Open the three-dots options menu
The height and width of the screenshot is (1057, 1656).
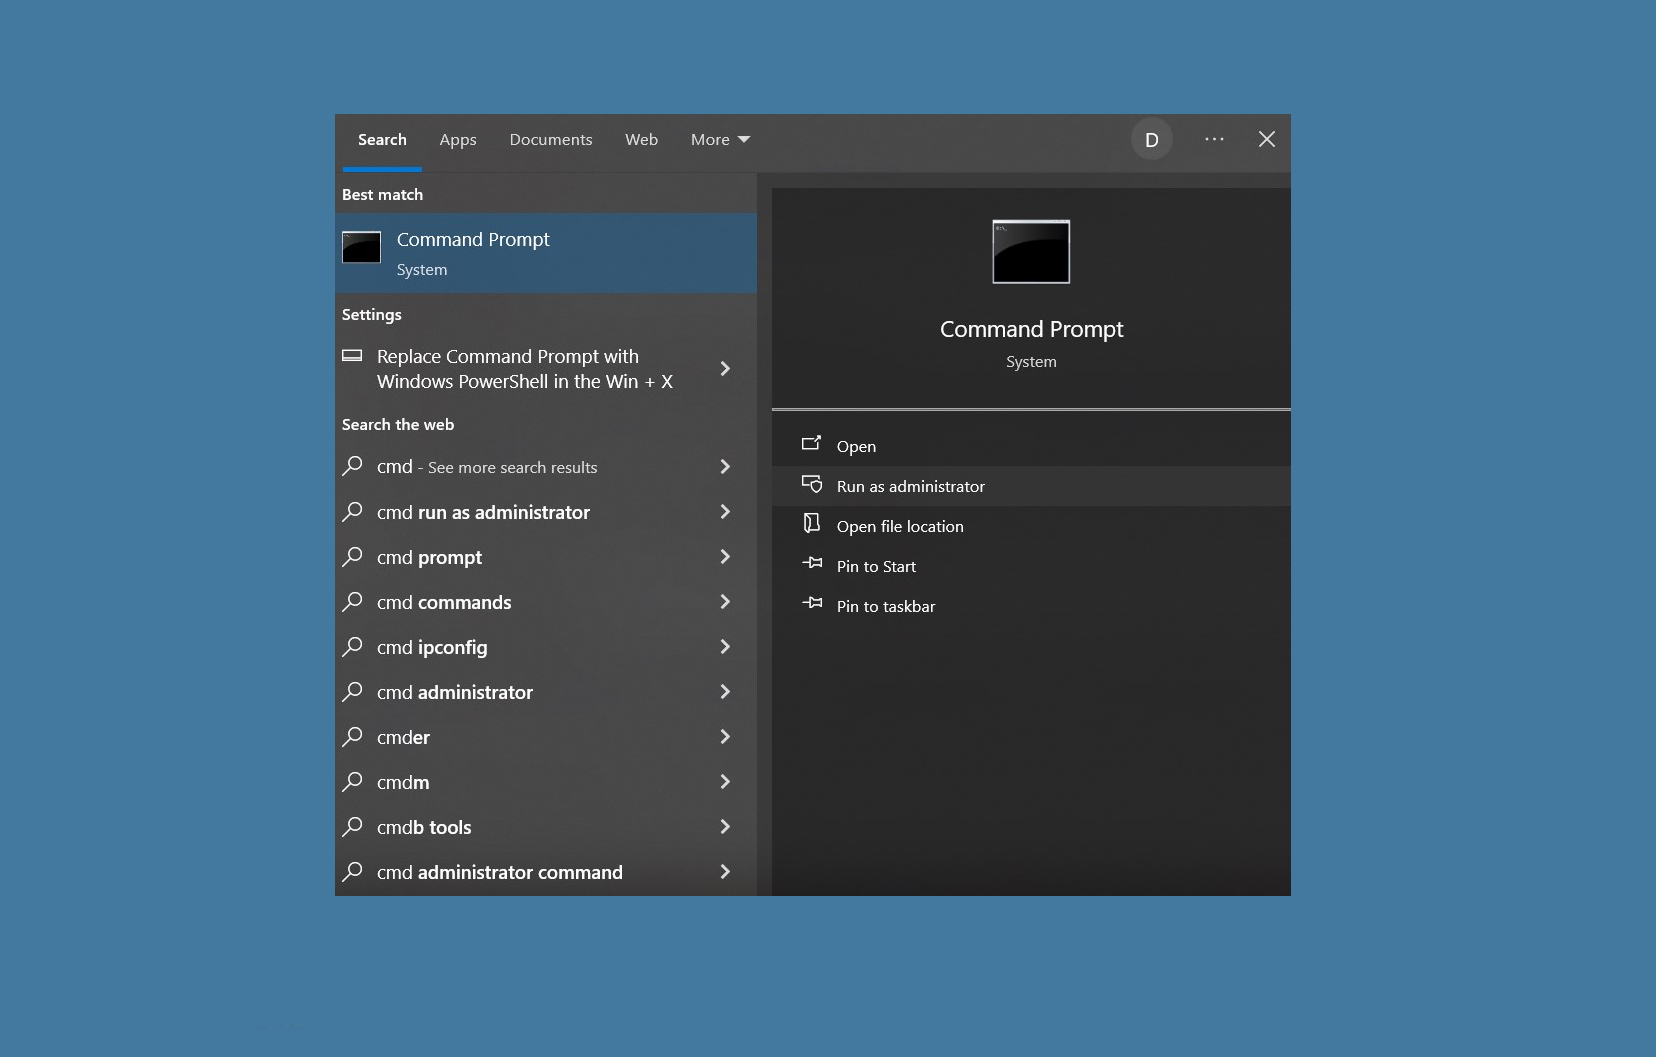point(1214,139)
